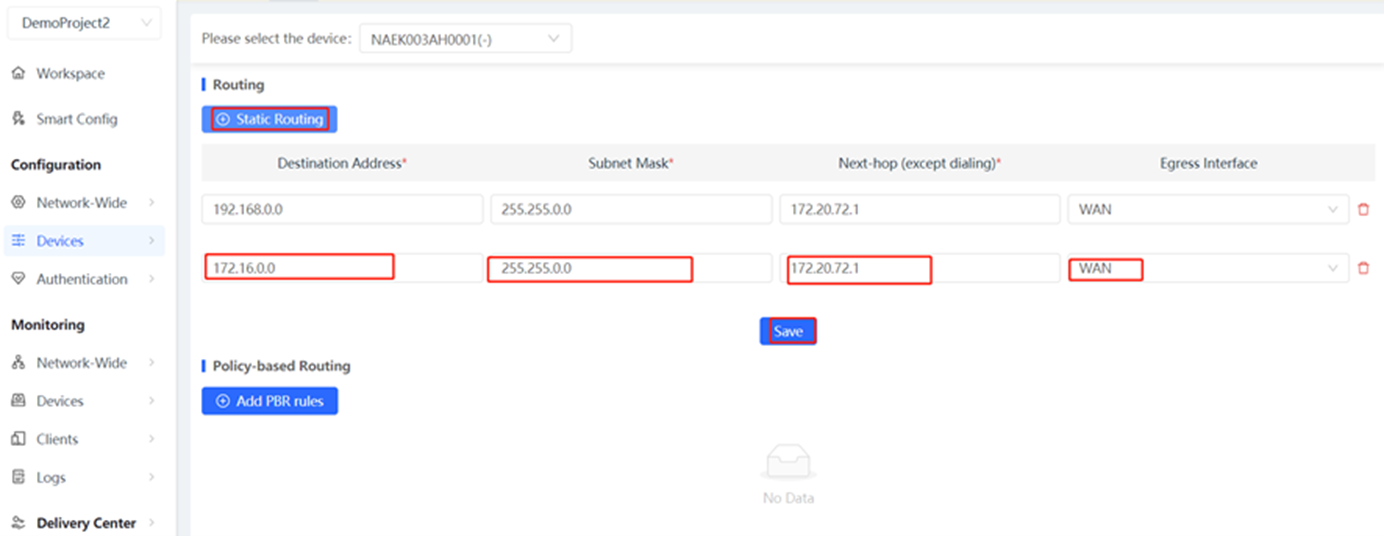The image size is (1384, 536).
Task: Click the Logs icon in sidebar
Action: 18,477
